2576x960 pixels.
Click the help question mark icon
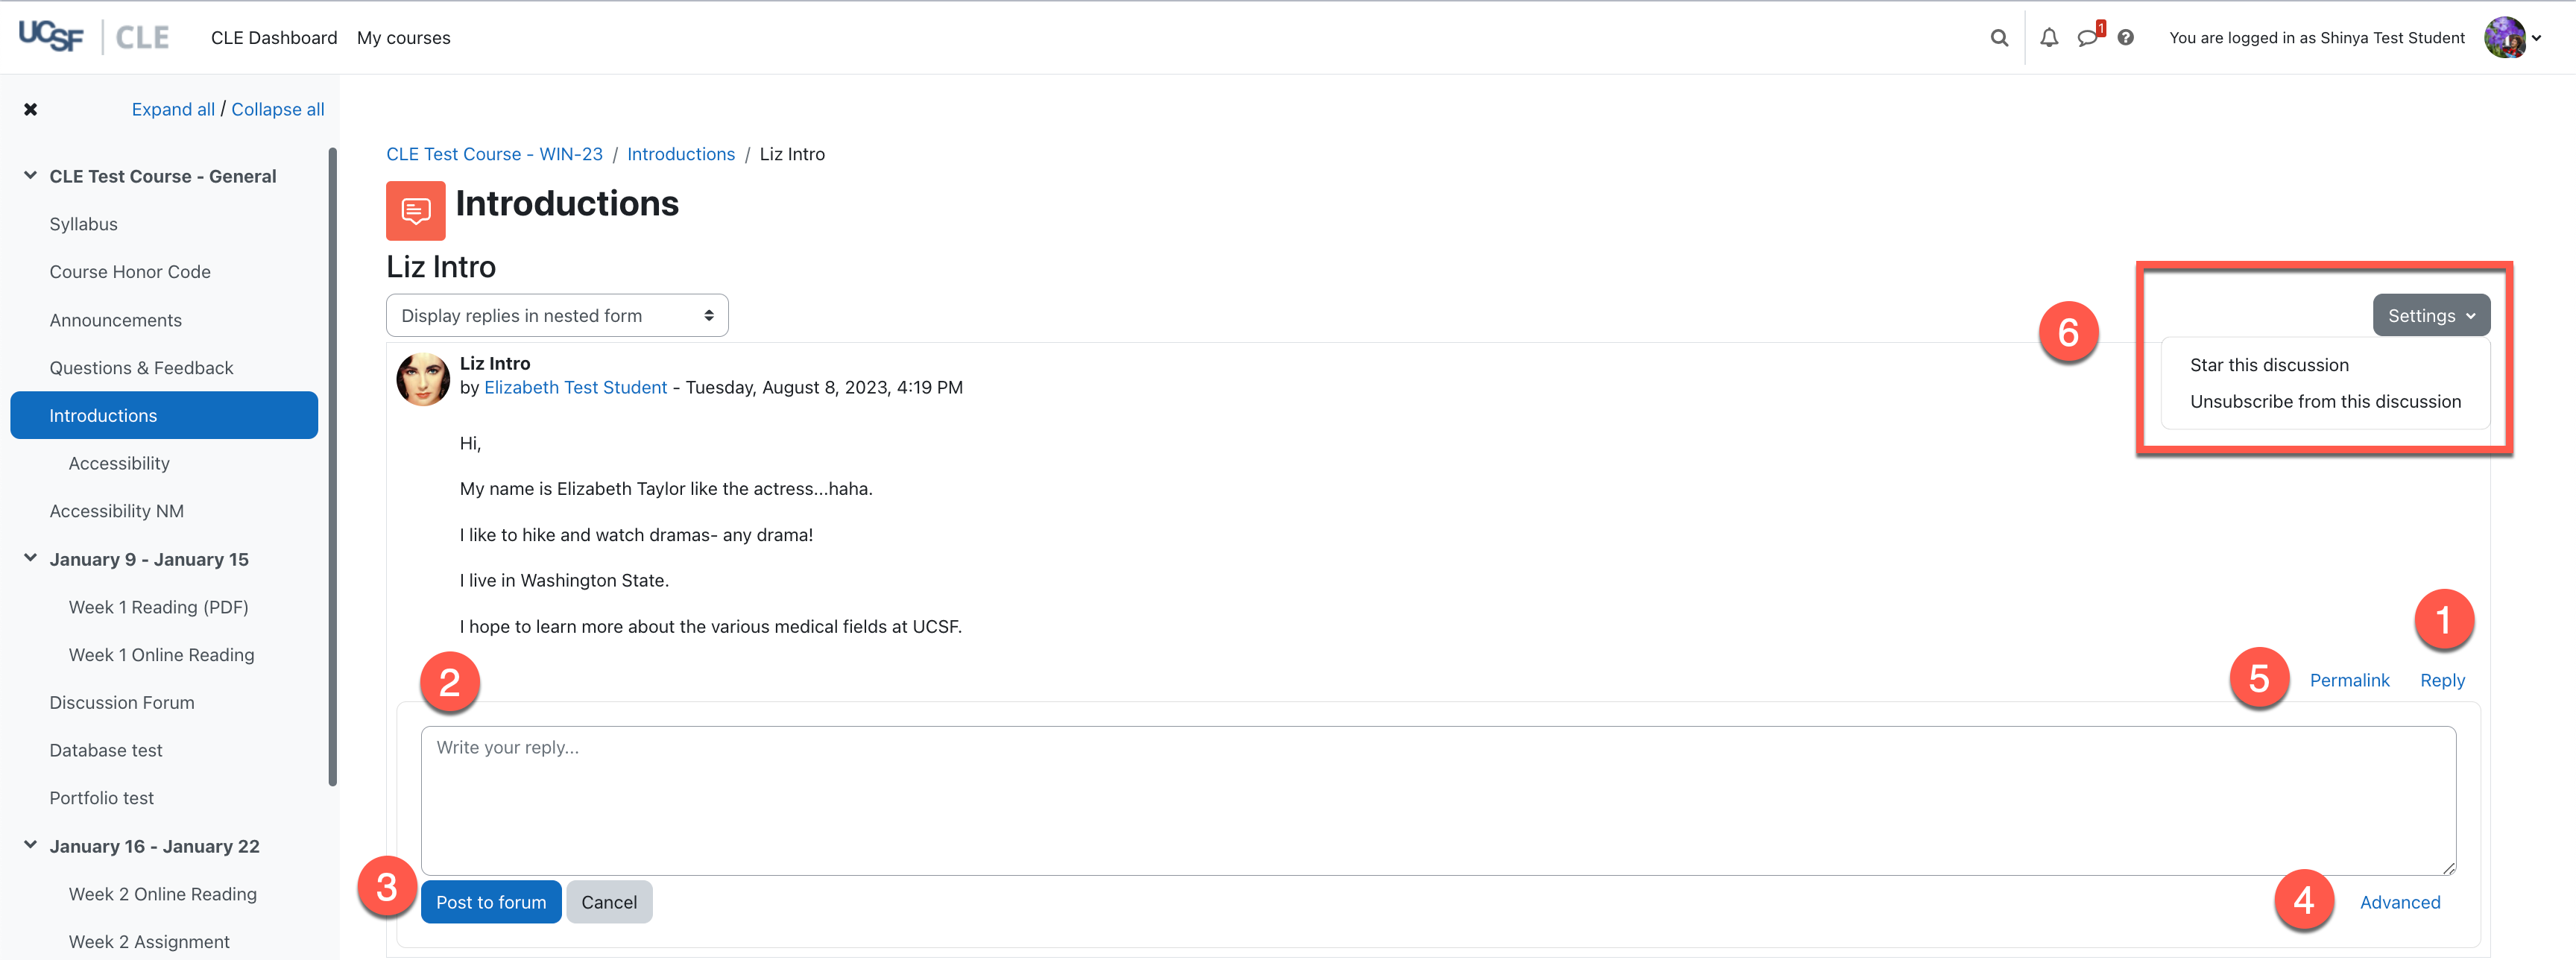(x=2126, y=38)
